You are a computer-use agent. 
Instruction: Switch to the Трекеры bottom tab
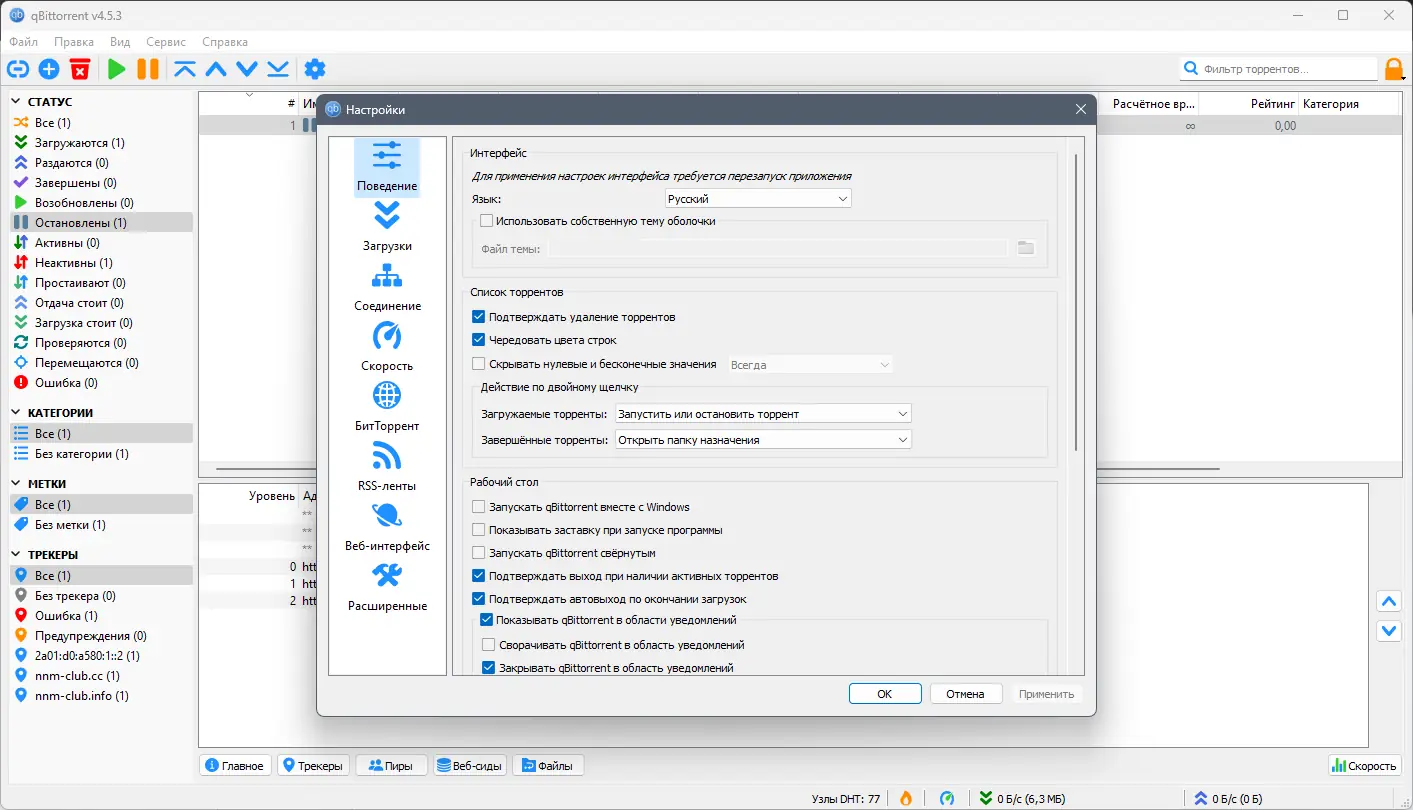click(x=314, y=766)
